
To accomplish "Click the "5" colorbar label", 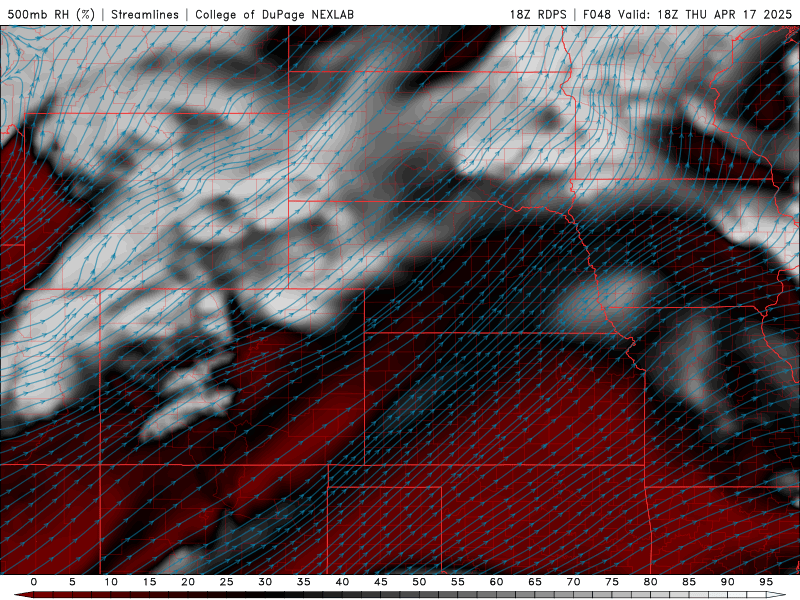I will point(72,582).
